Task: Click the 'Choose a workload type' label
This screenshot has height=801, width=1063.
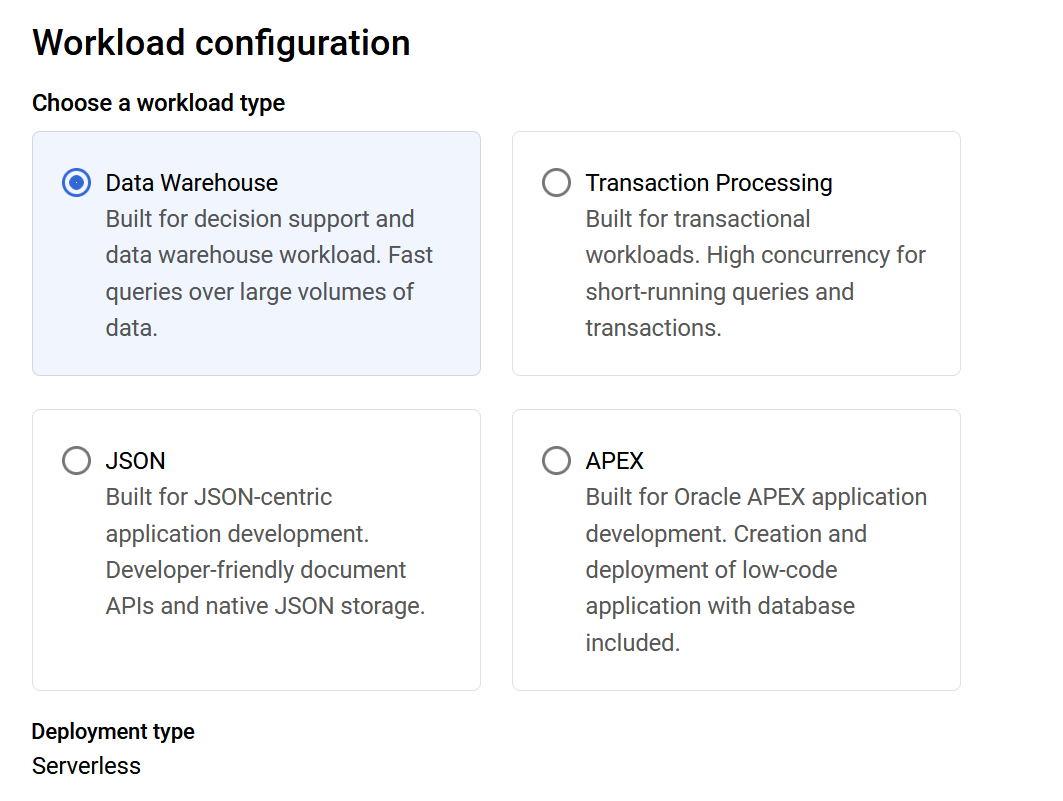Action: (x=159, y=103)
